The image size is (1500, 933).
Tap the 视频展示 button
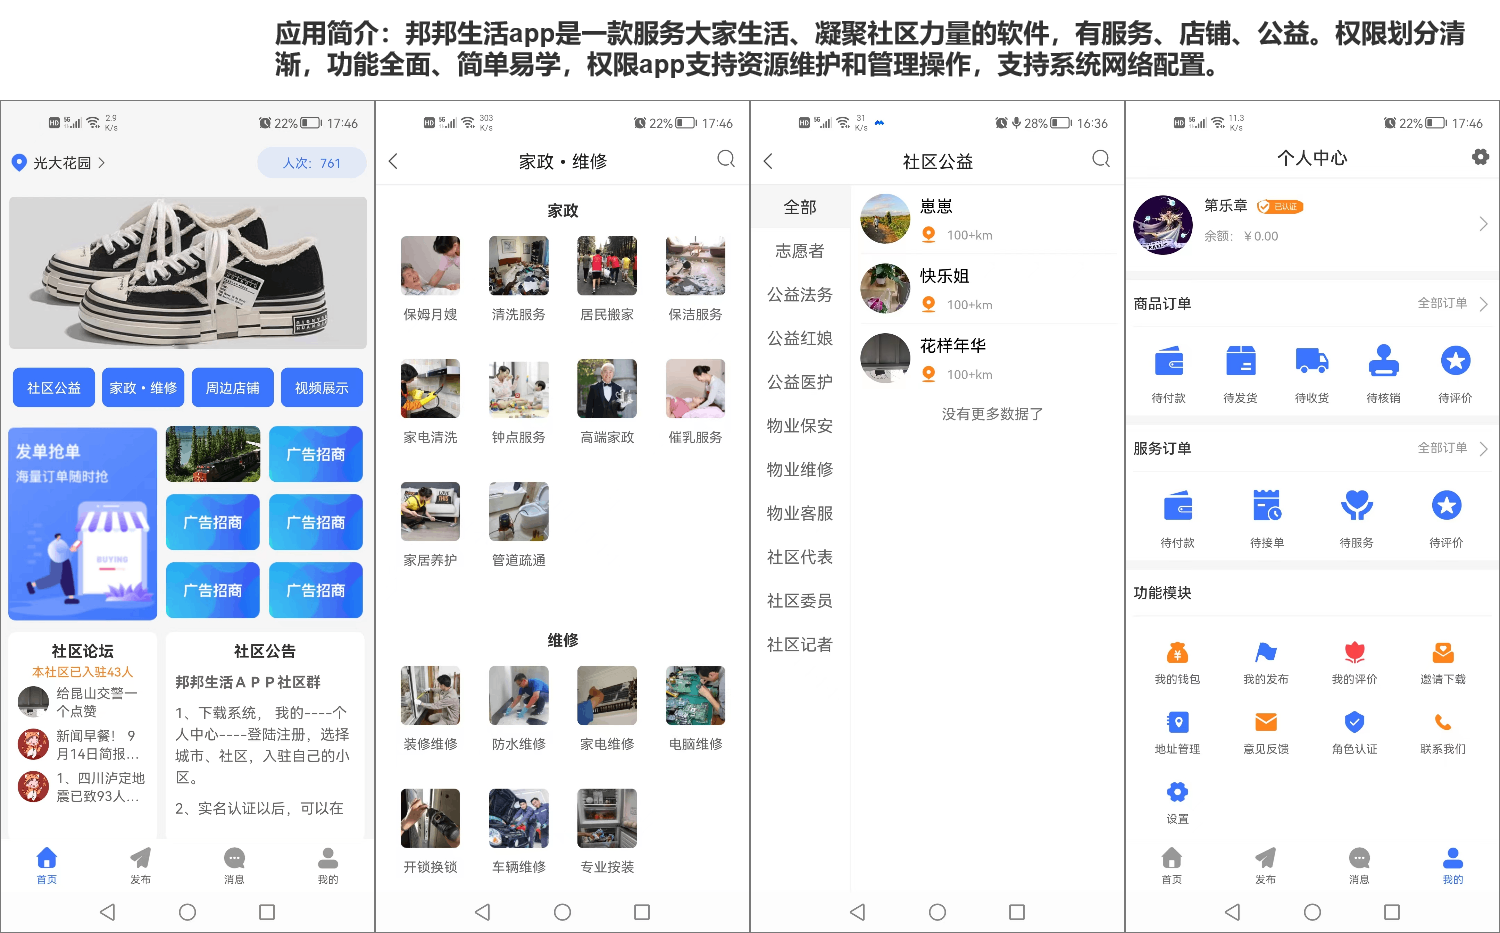pos(322,388)
